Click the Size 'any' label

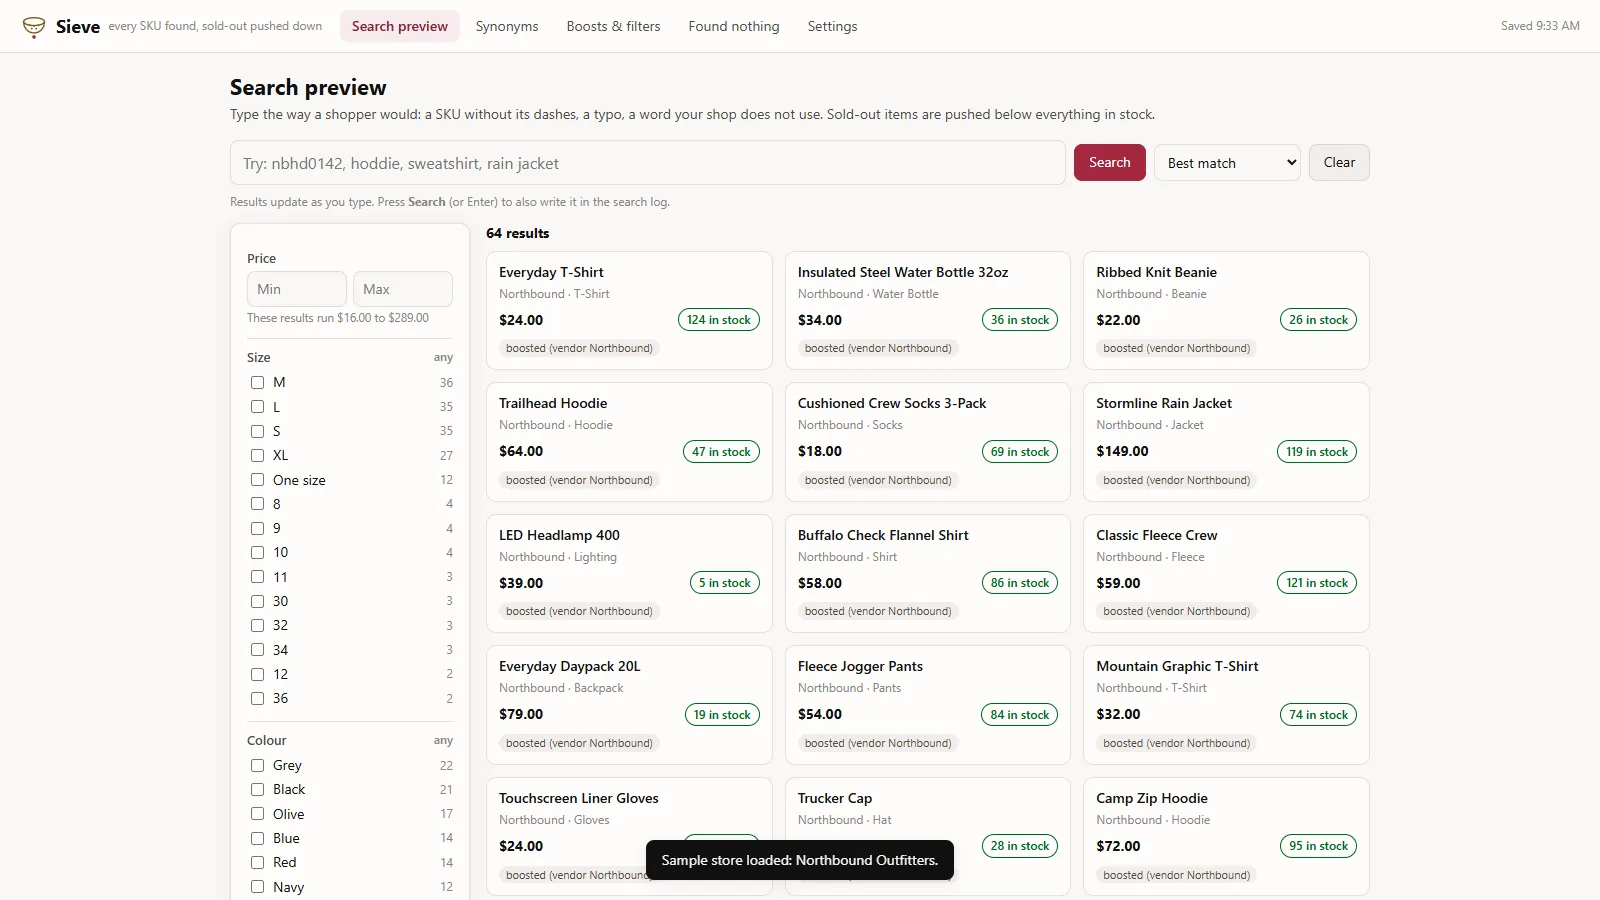pos(443,357)
